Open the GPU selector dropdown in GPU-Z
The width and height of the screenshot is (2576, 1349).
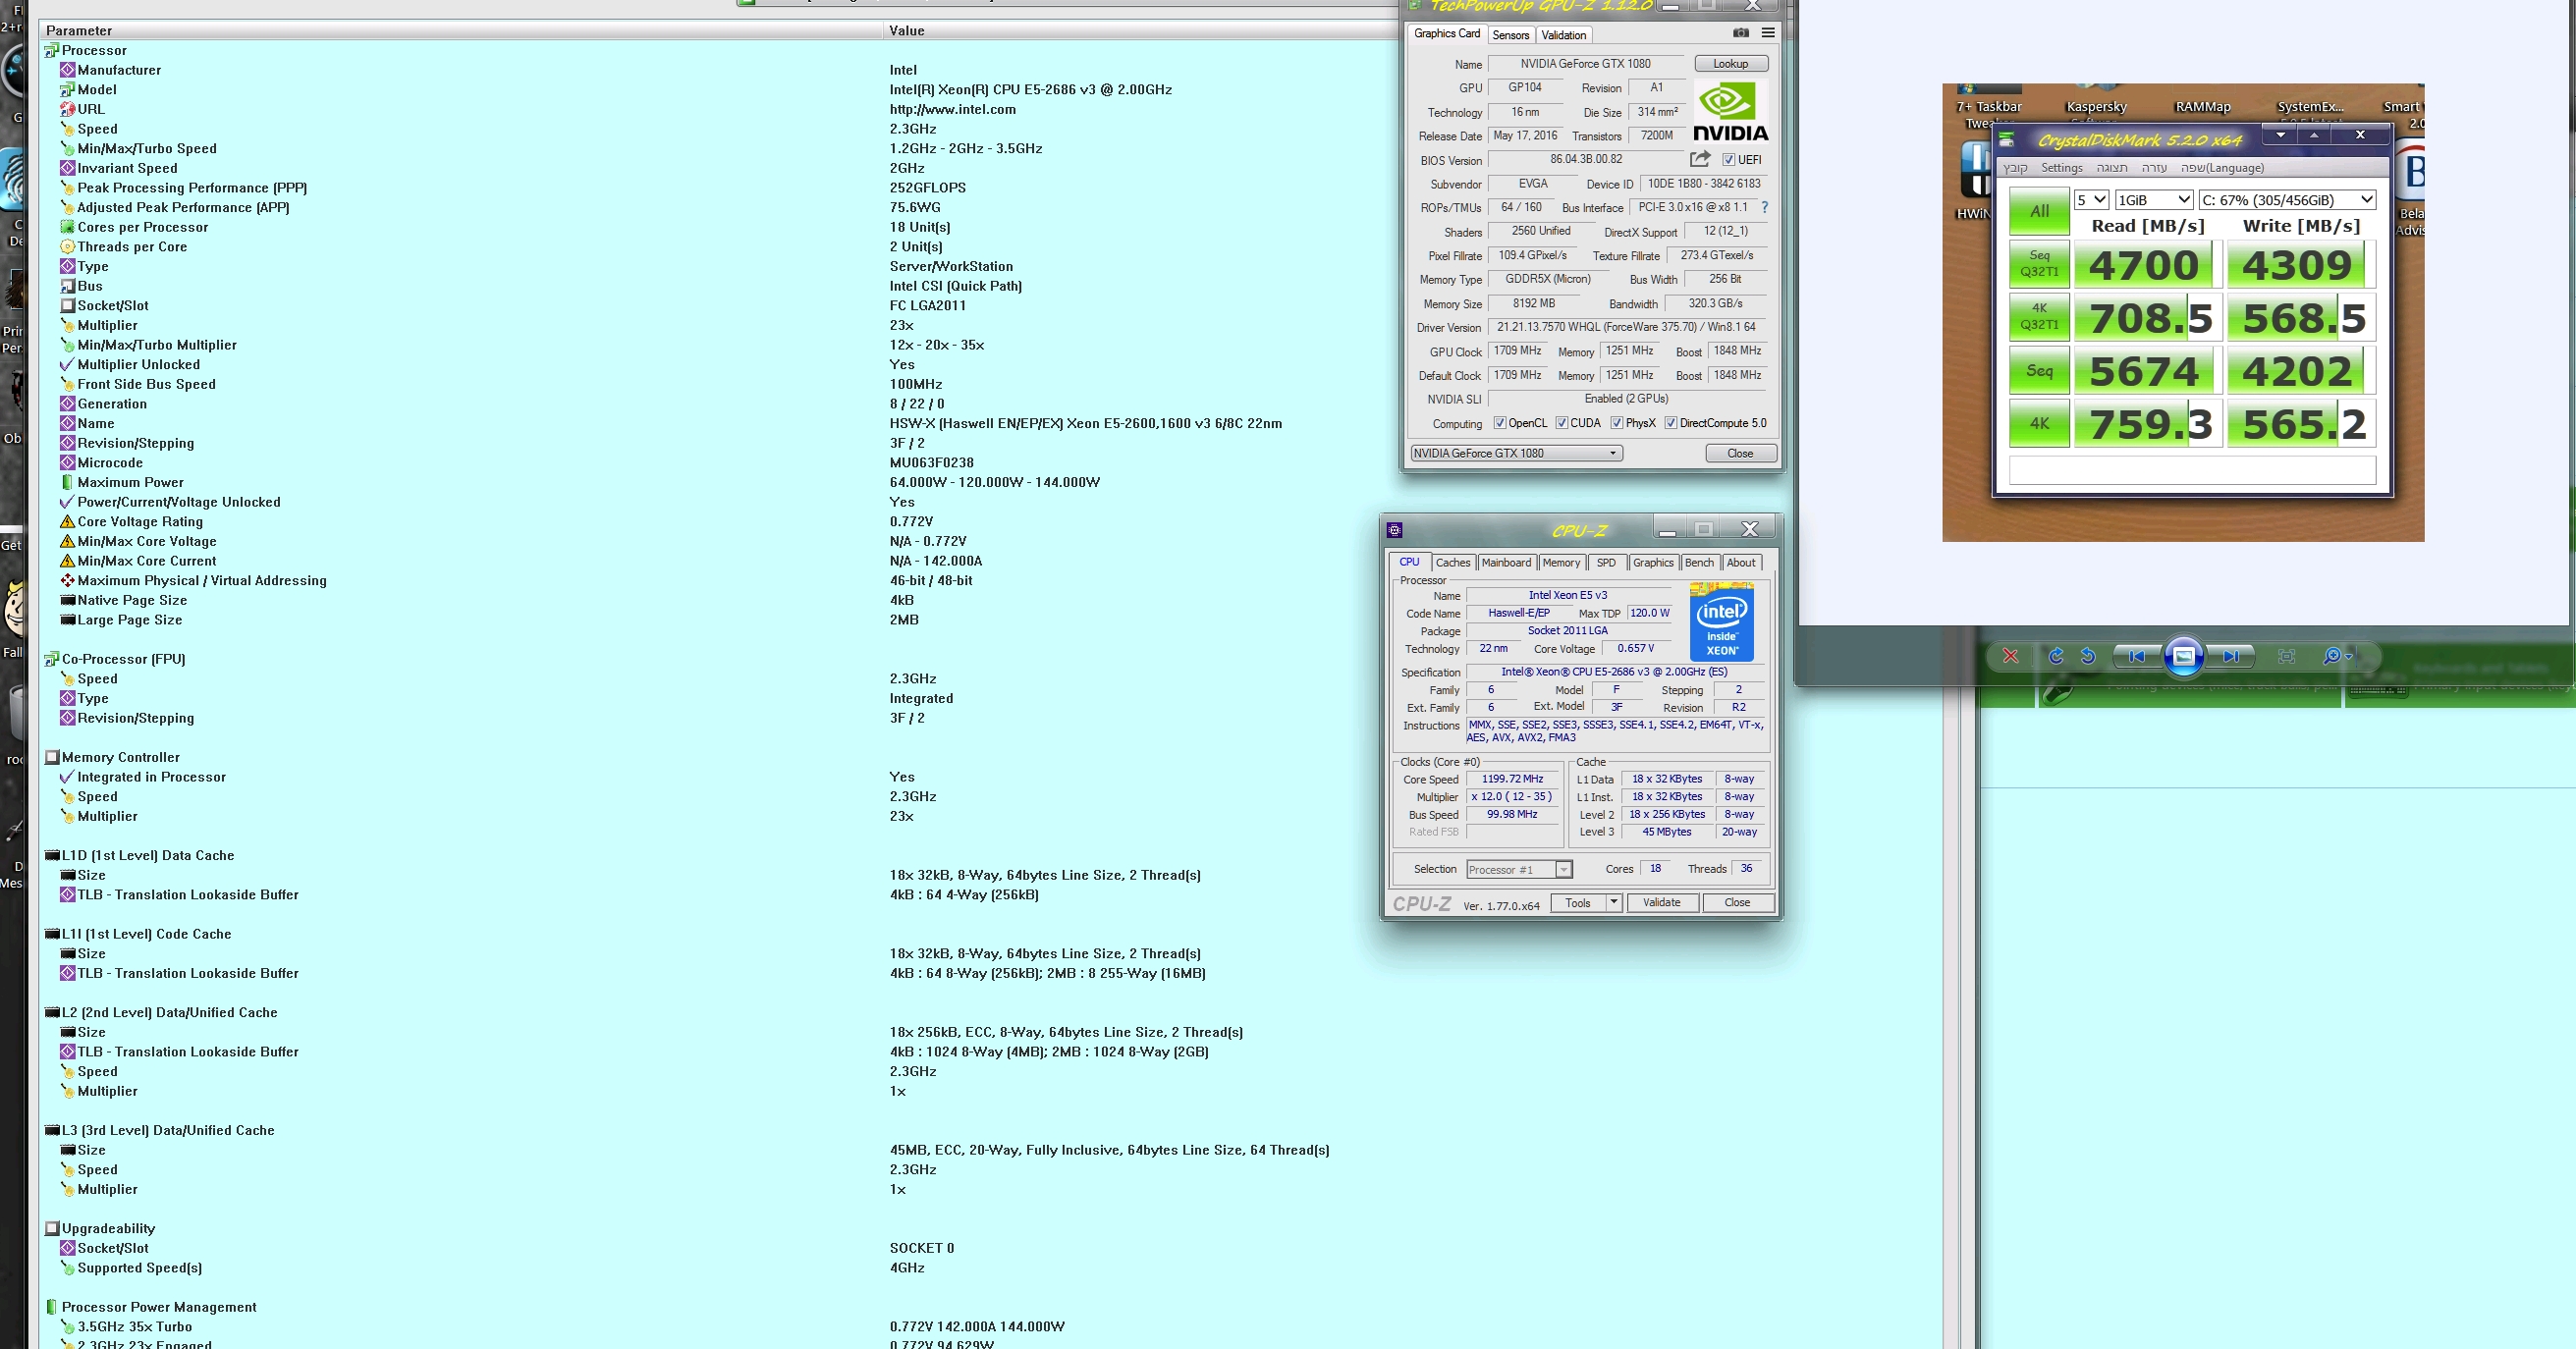(x=1516, y=453)
